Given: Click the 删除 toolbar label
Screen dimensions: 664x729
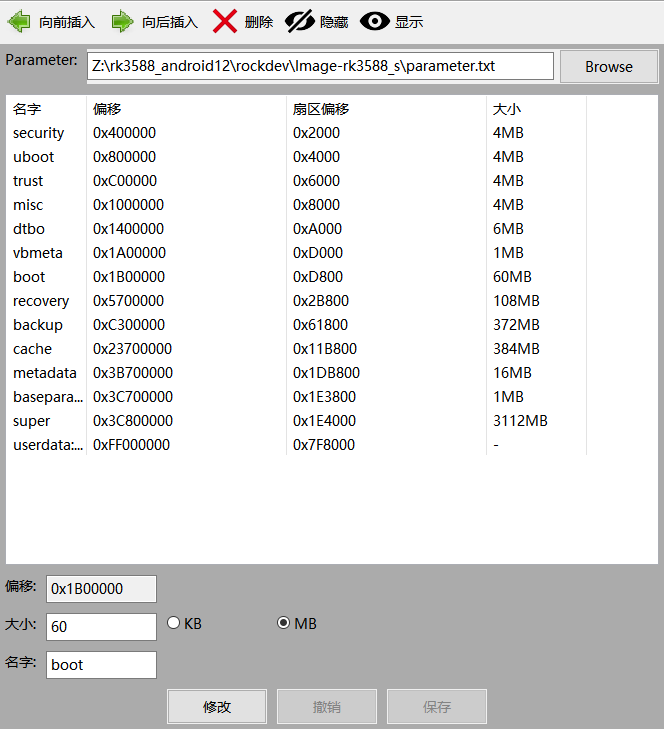Looking at the screenshot, I should [259, 22].
